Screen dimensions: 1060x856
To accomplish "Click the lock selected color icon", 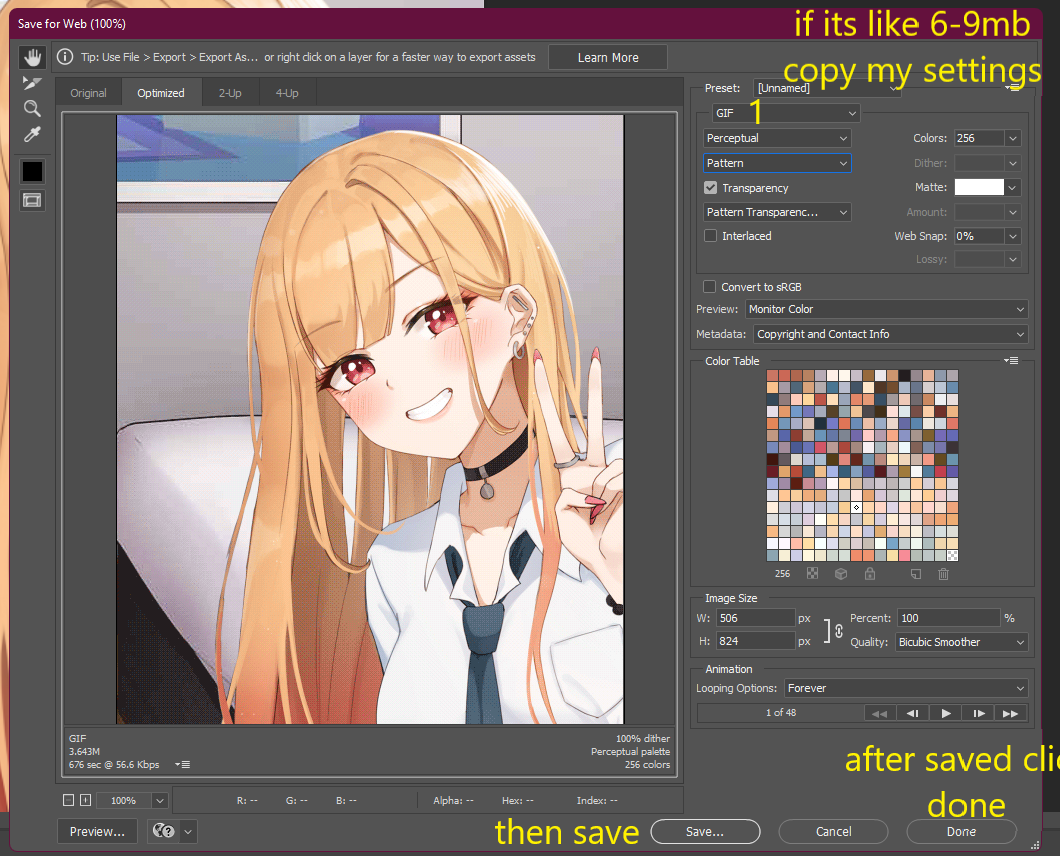I will [x=870, y=573].
